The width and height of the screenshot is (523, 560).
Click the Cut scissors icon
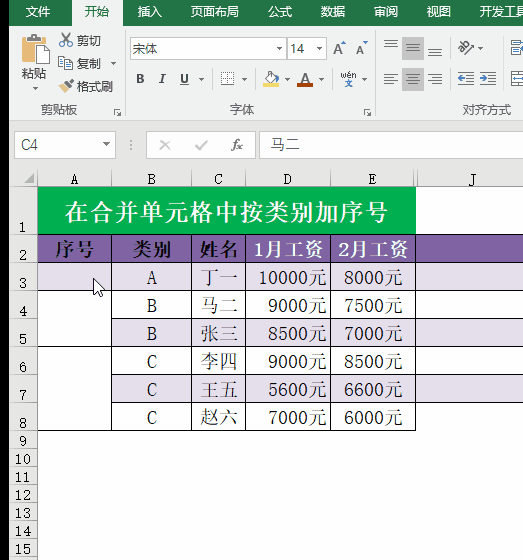tap(66, 40)
